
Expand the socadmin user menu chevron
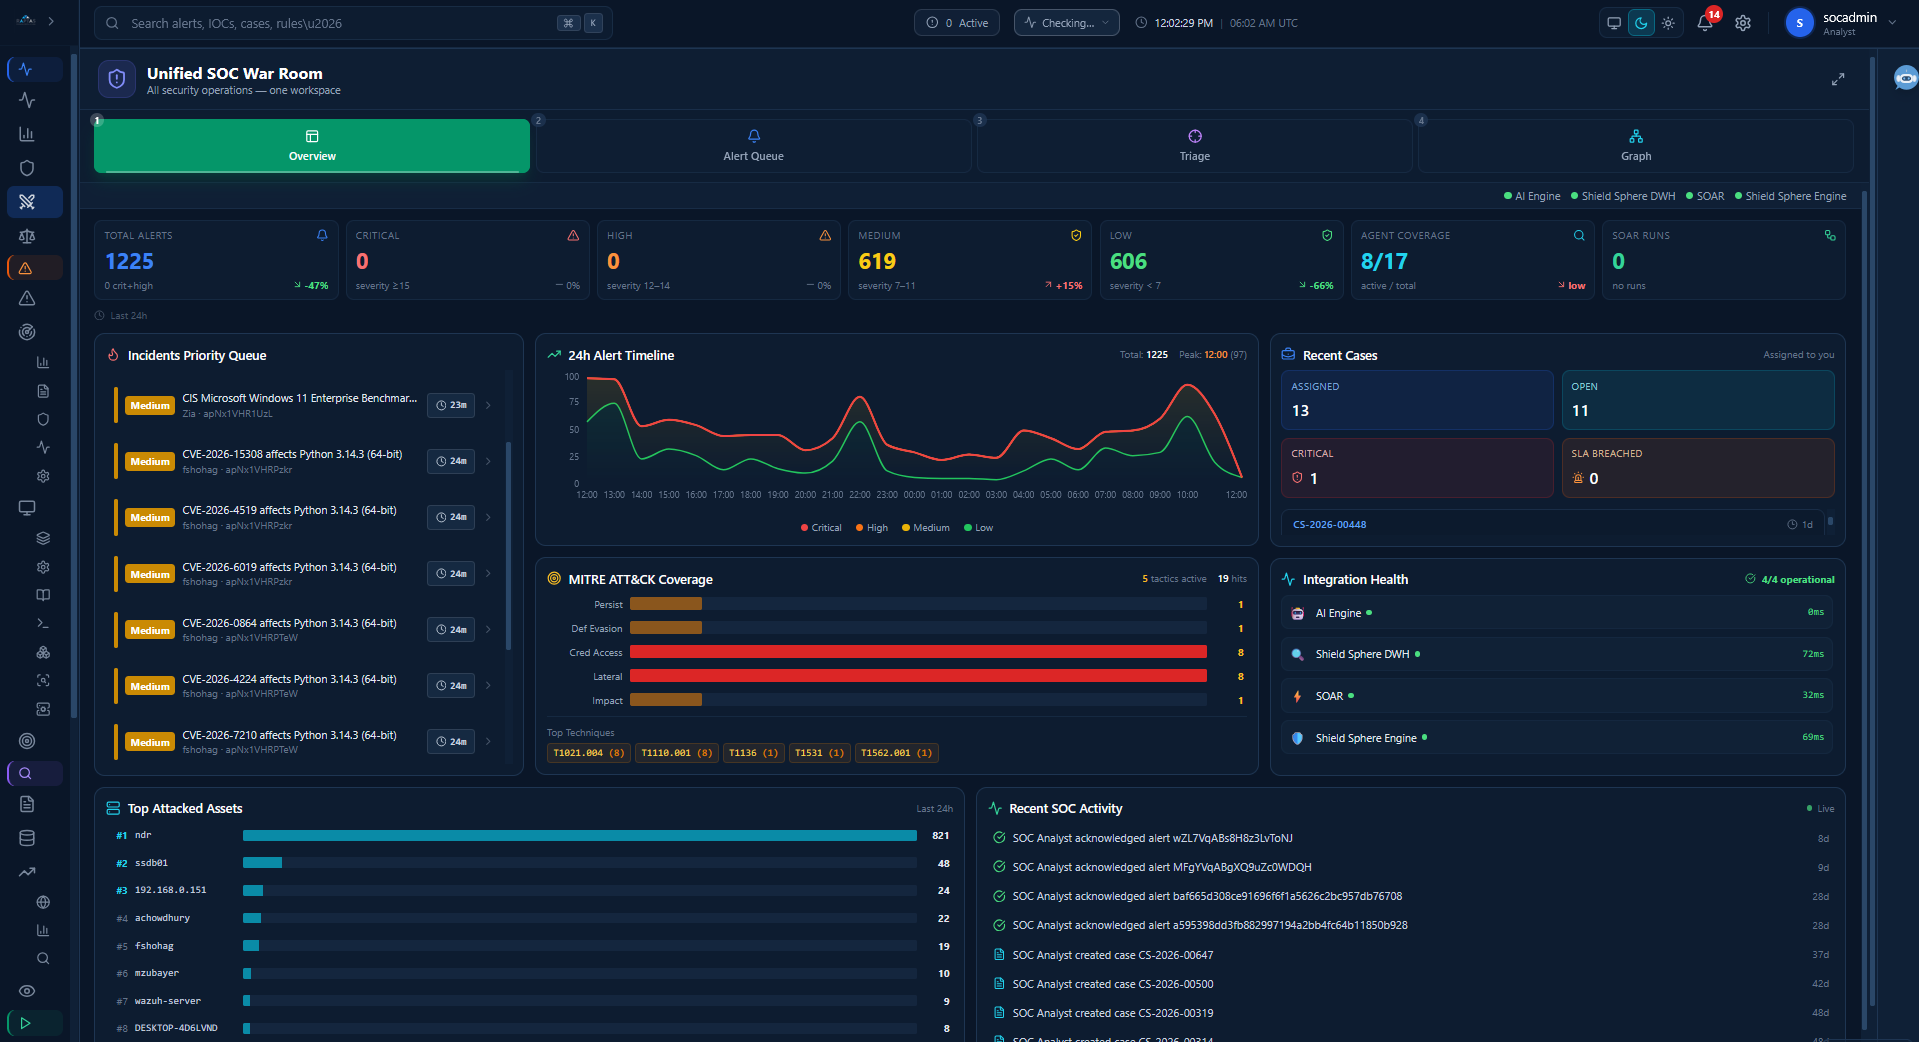1892,23
